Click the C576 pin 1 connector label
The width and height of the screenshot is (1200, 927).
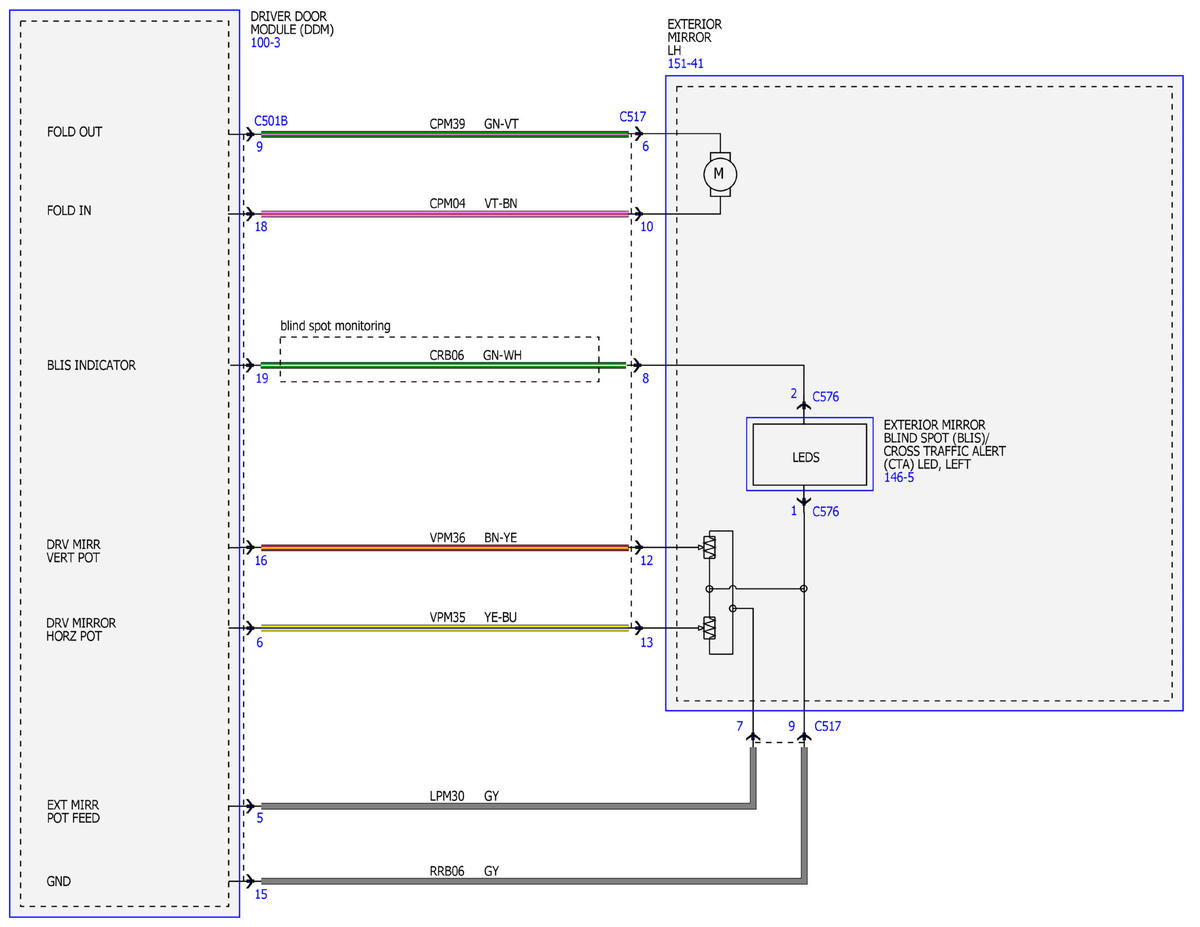826,511
